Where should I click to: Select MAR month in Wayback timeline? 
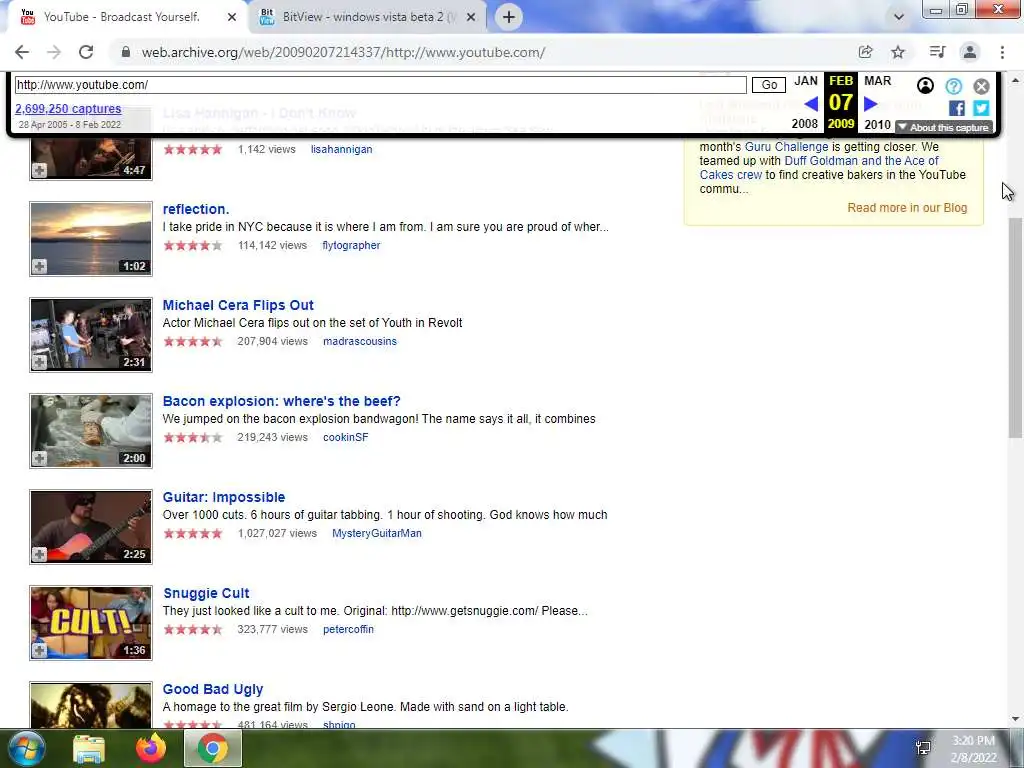[878, 81]
